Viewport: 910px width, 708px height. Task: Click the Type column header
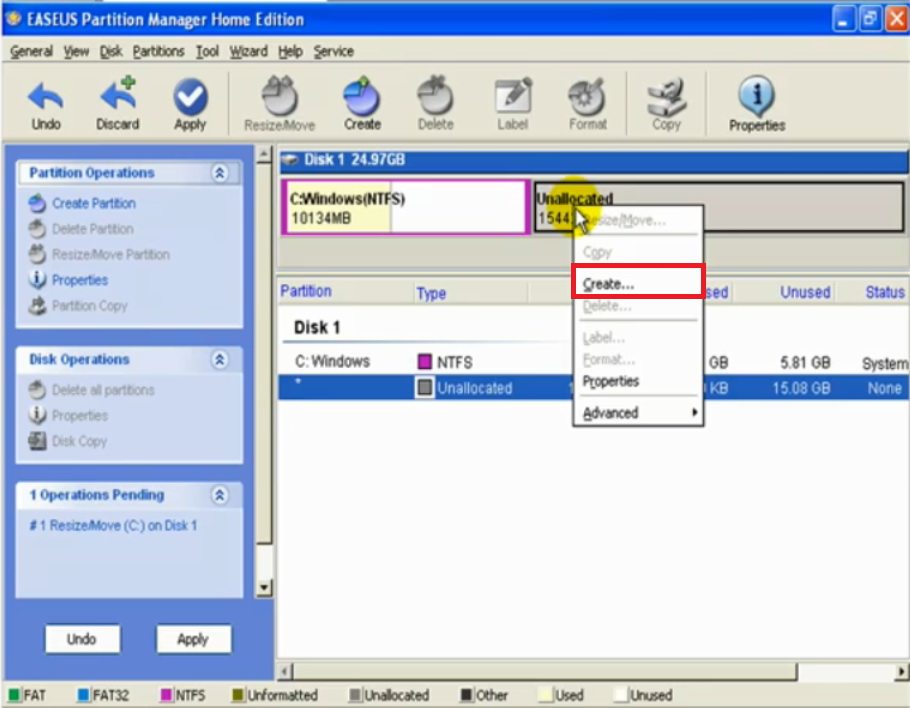(431, 293)
